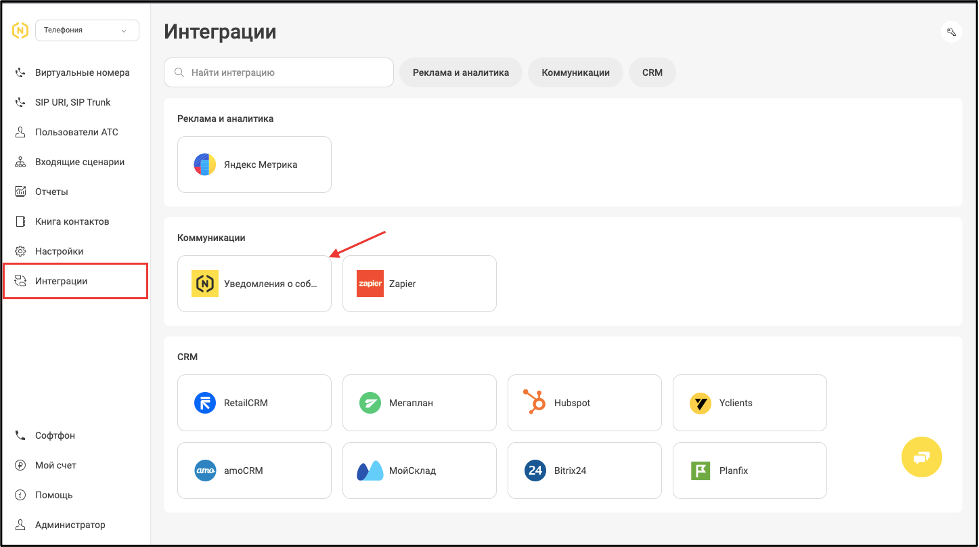Open the RetailCRM integration card

click(x=254, y=403)
